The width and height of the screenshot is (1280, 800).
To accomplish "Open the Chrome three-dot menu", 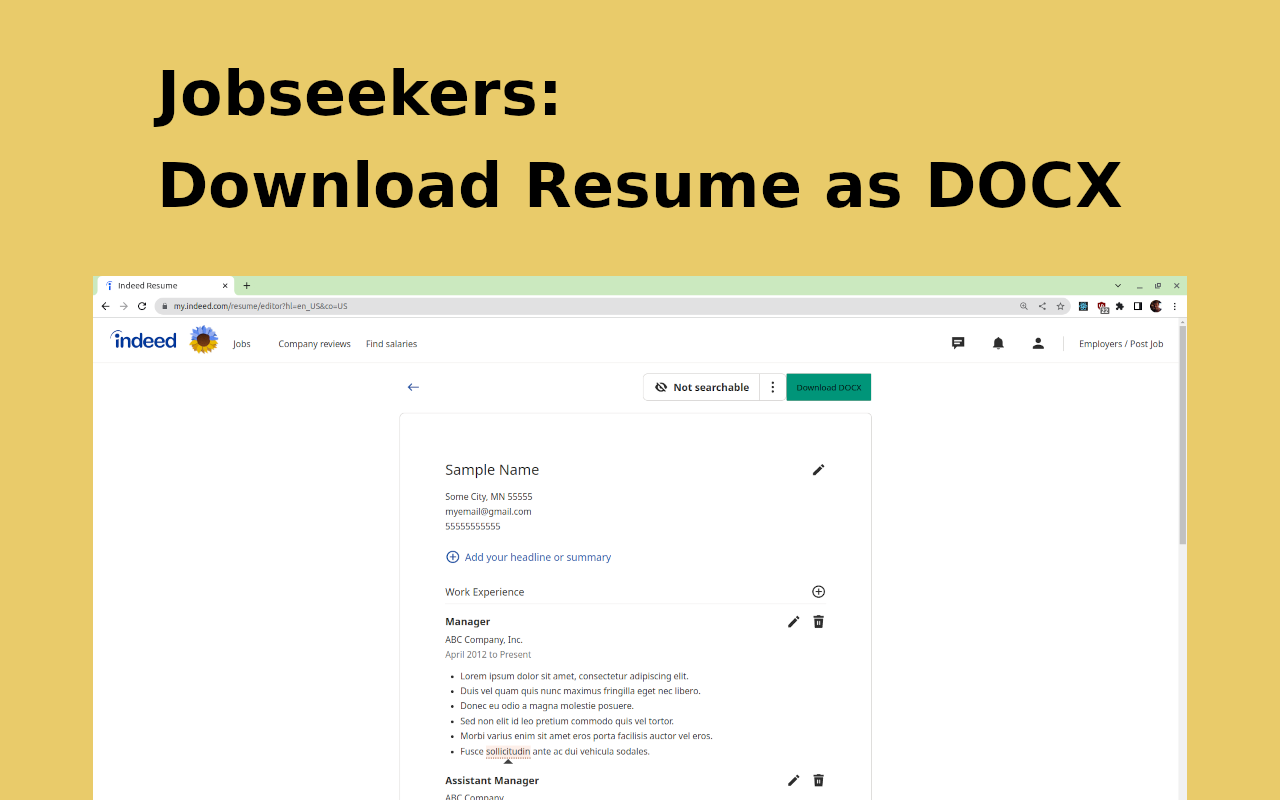I will pyautogui.click(x=1175, y=306).
